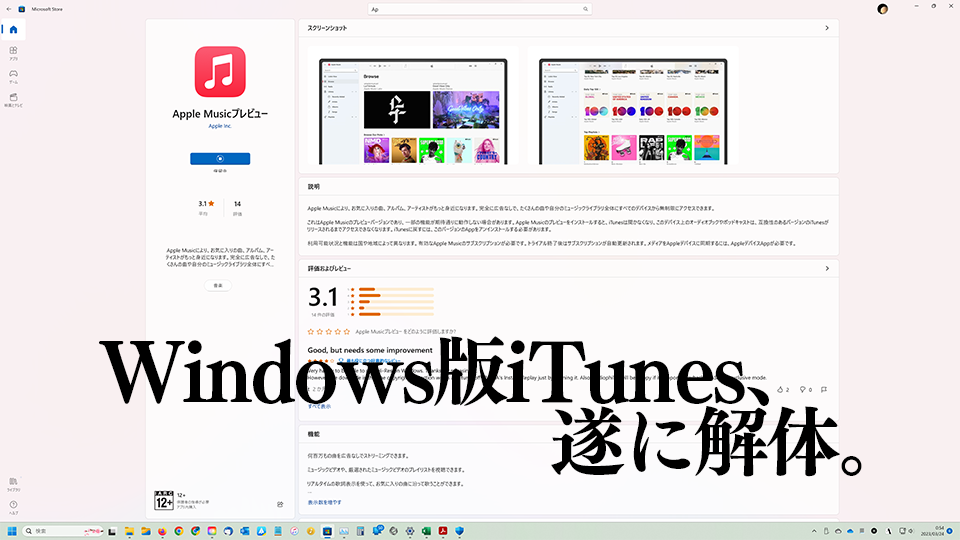Open the second screenshot showing Top 100 charts
Screen dimensions: 960x540
[x=633, y=111]
